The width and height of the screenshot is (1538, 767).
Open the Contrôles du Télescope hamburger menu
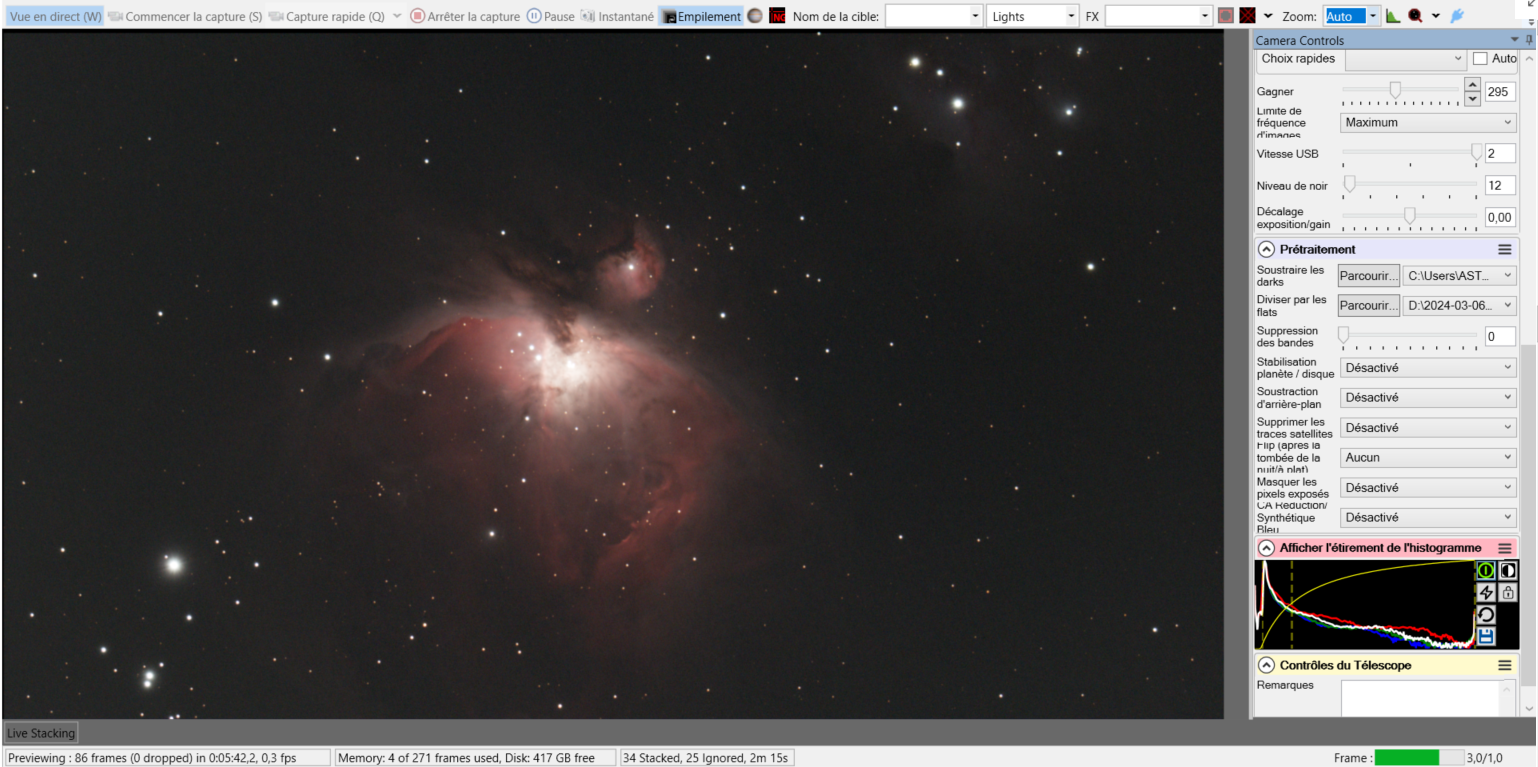coord(1504,665)
